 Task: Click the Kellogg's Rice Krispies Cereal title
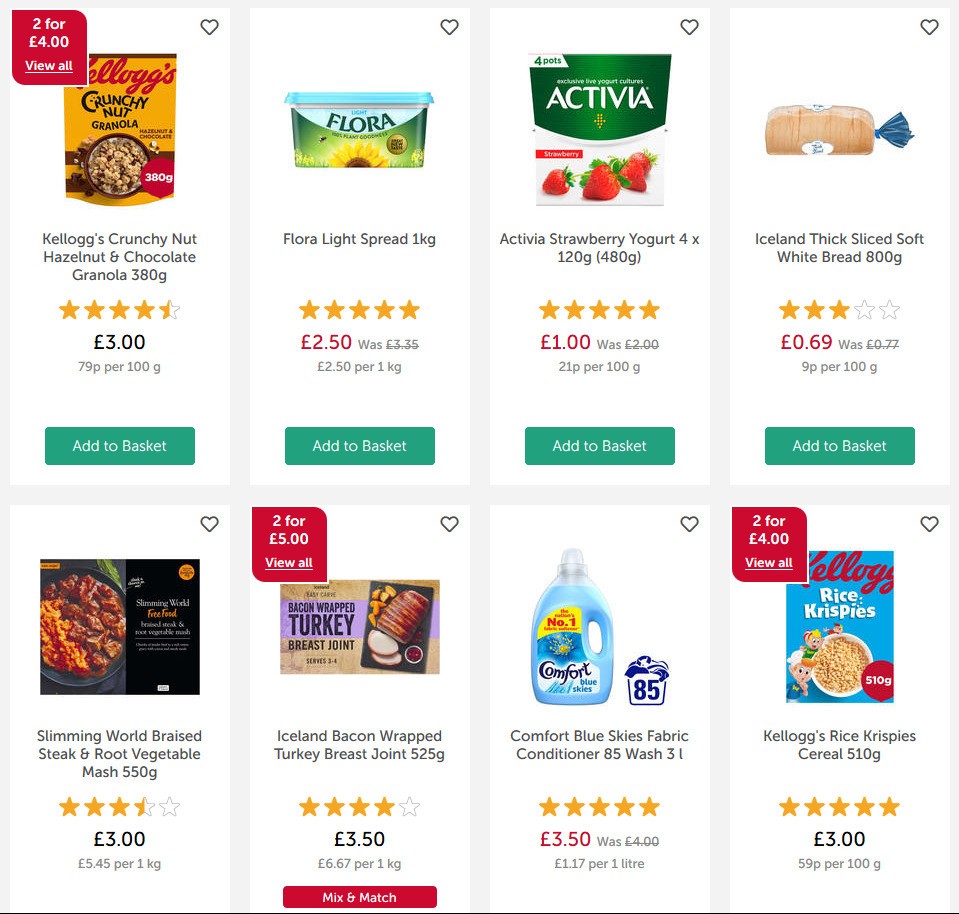tap(839, 744)
